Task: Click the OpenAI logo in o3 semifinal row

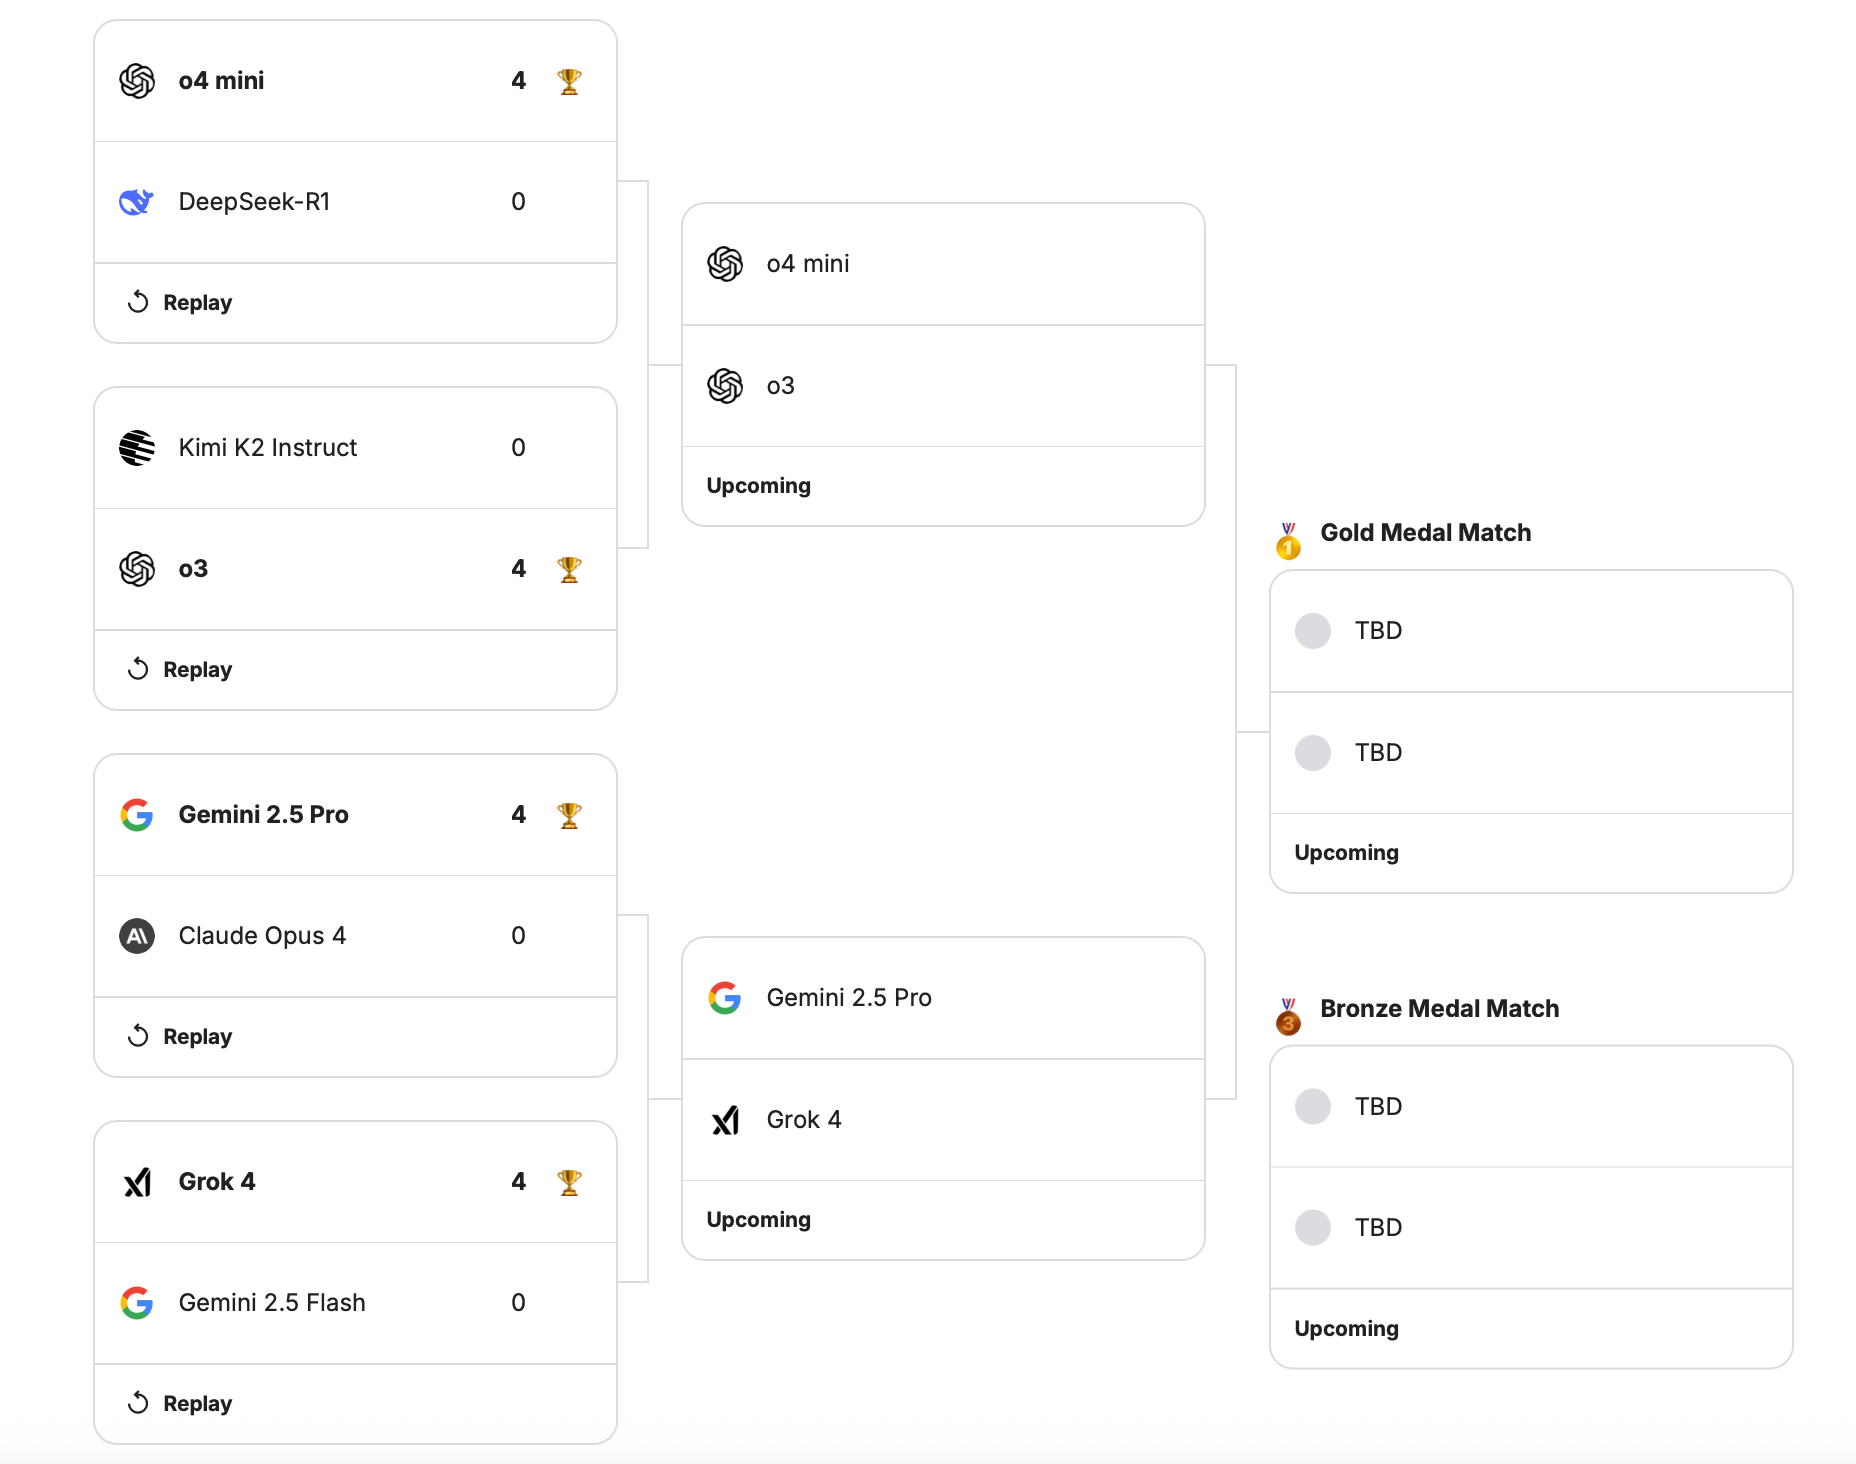Action: pyautogui.click(x=725, y=386)
